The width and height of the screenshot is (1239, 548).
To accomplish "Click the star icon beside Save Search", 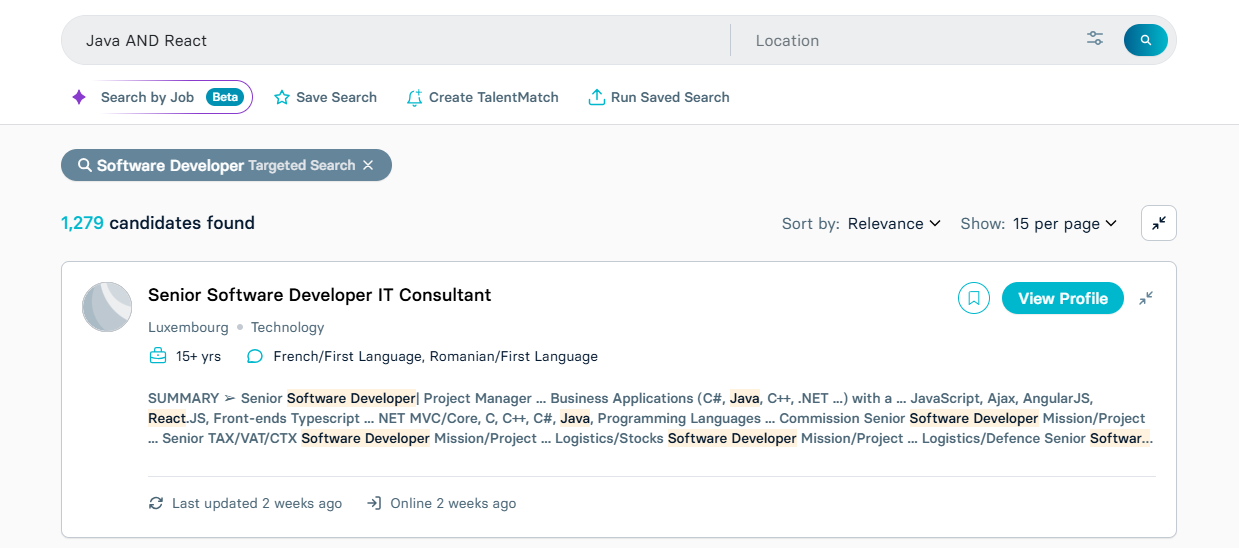I will click(x=282, y=98).
